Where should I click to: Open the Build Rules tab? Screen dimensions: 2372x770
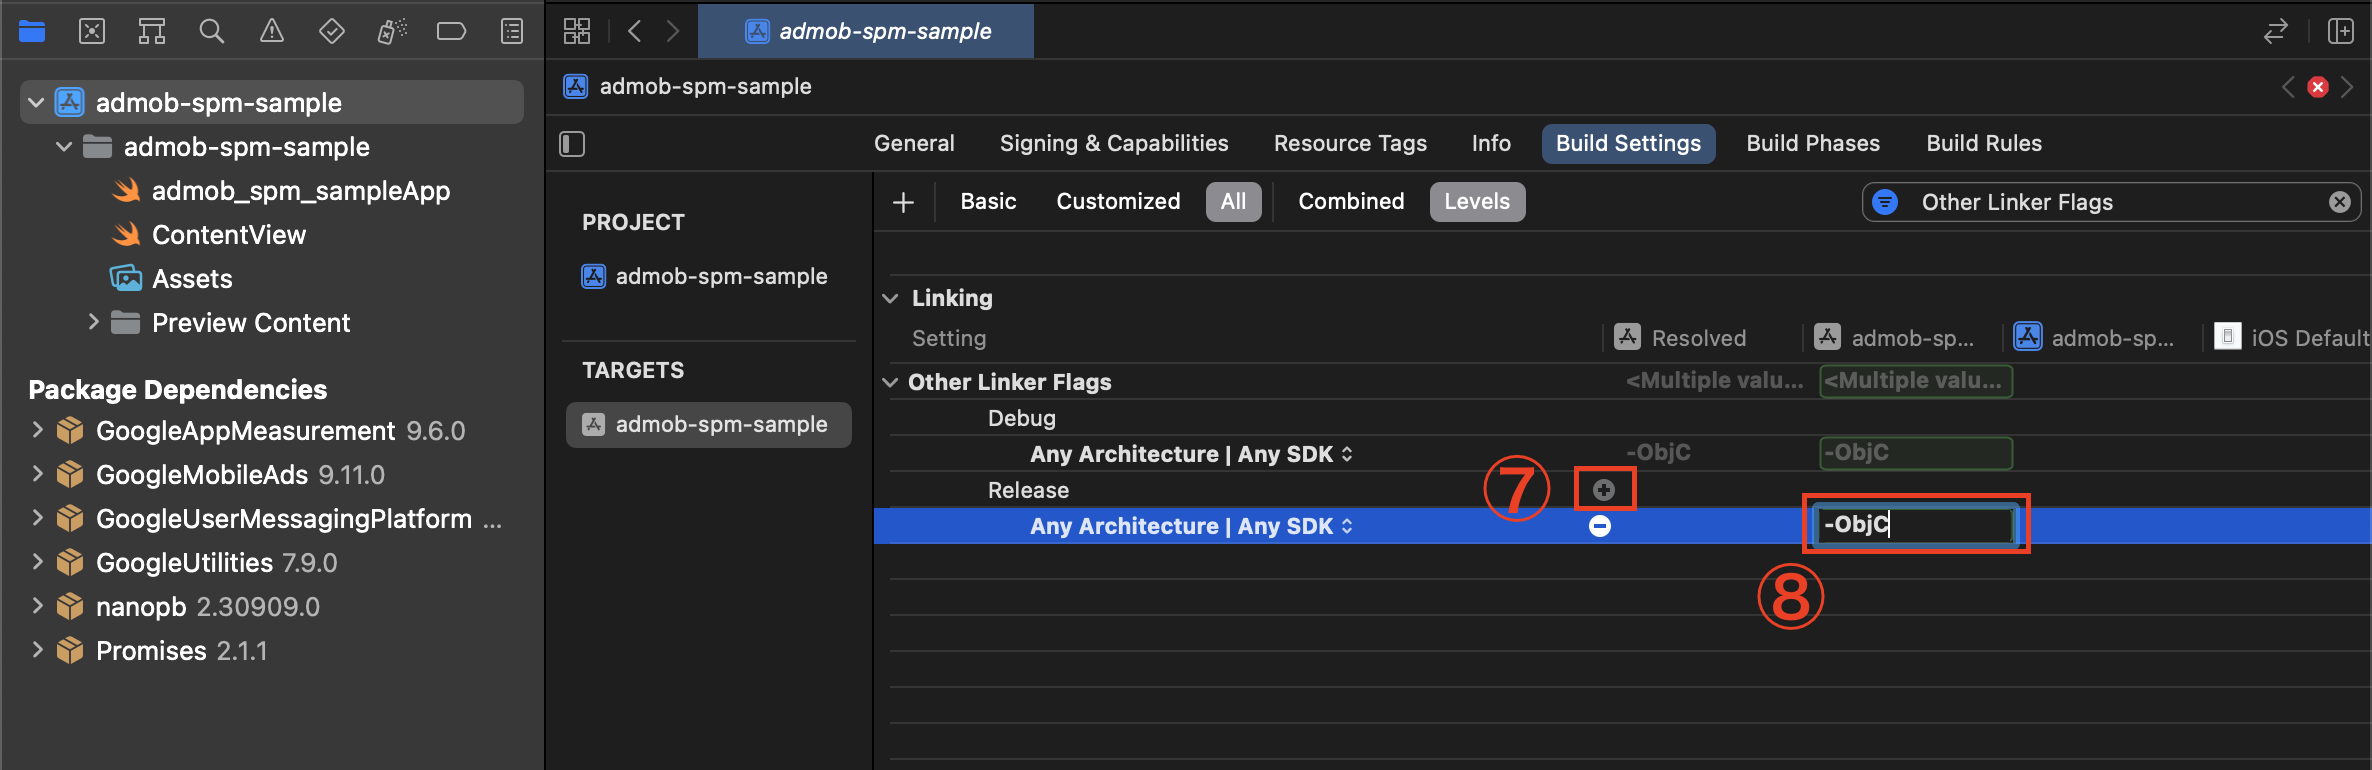[x=1984, y=144]
